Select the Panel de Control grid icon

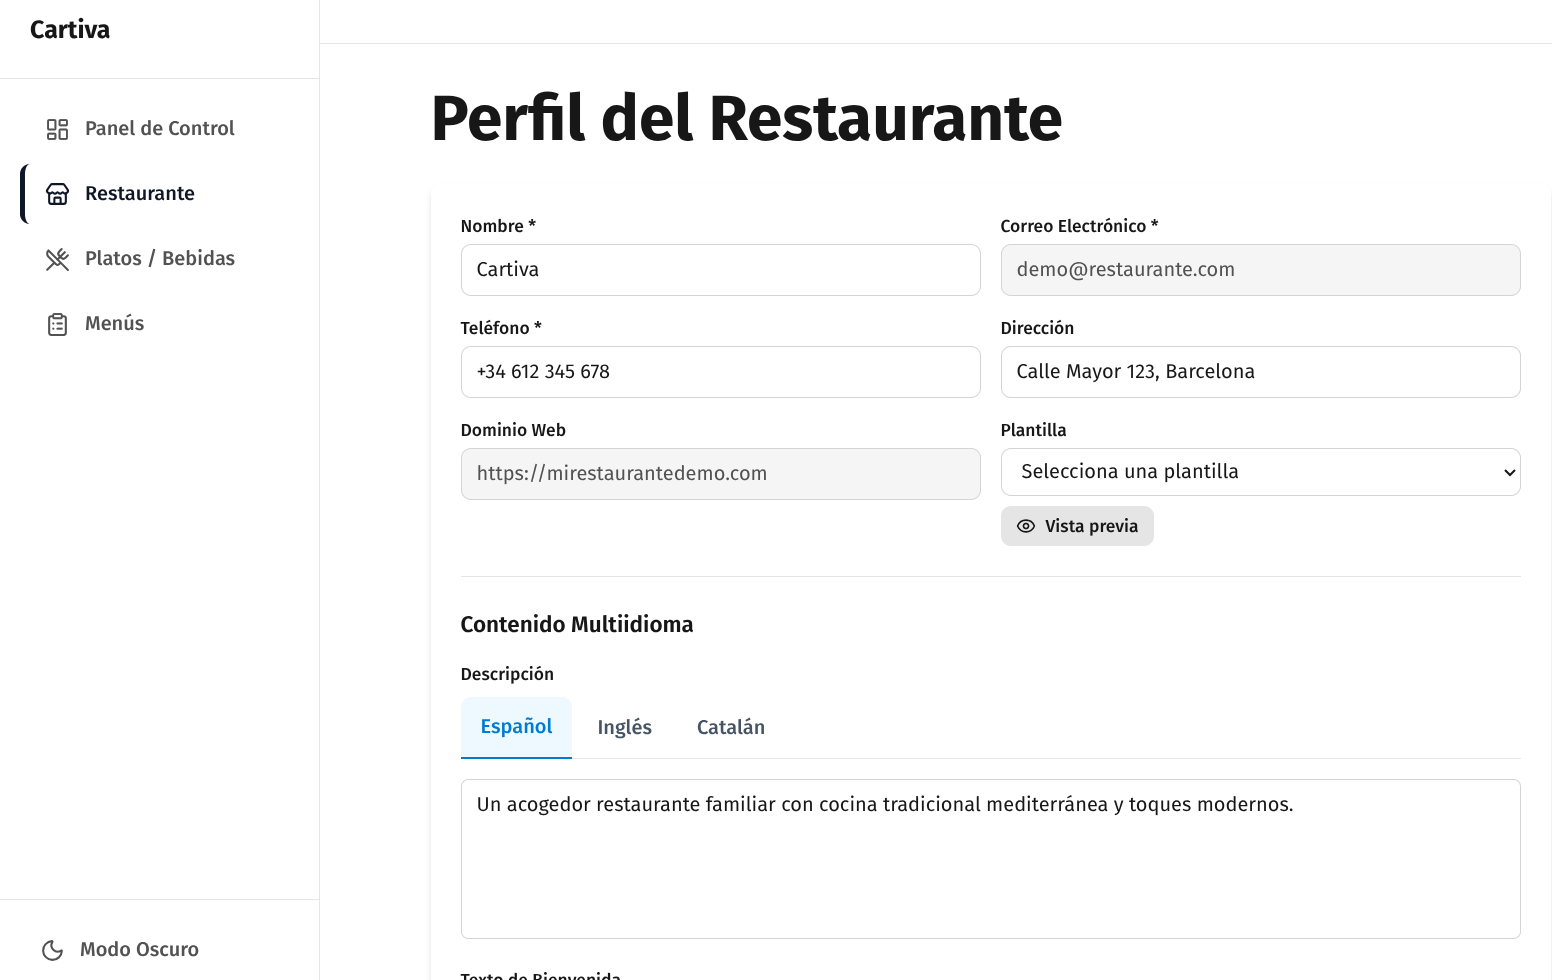coord(57,128)
